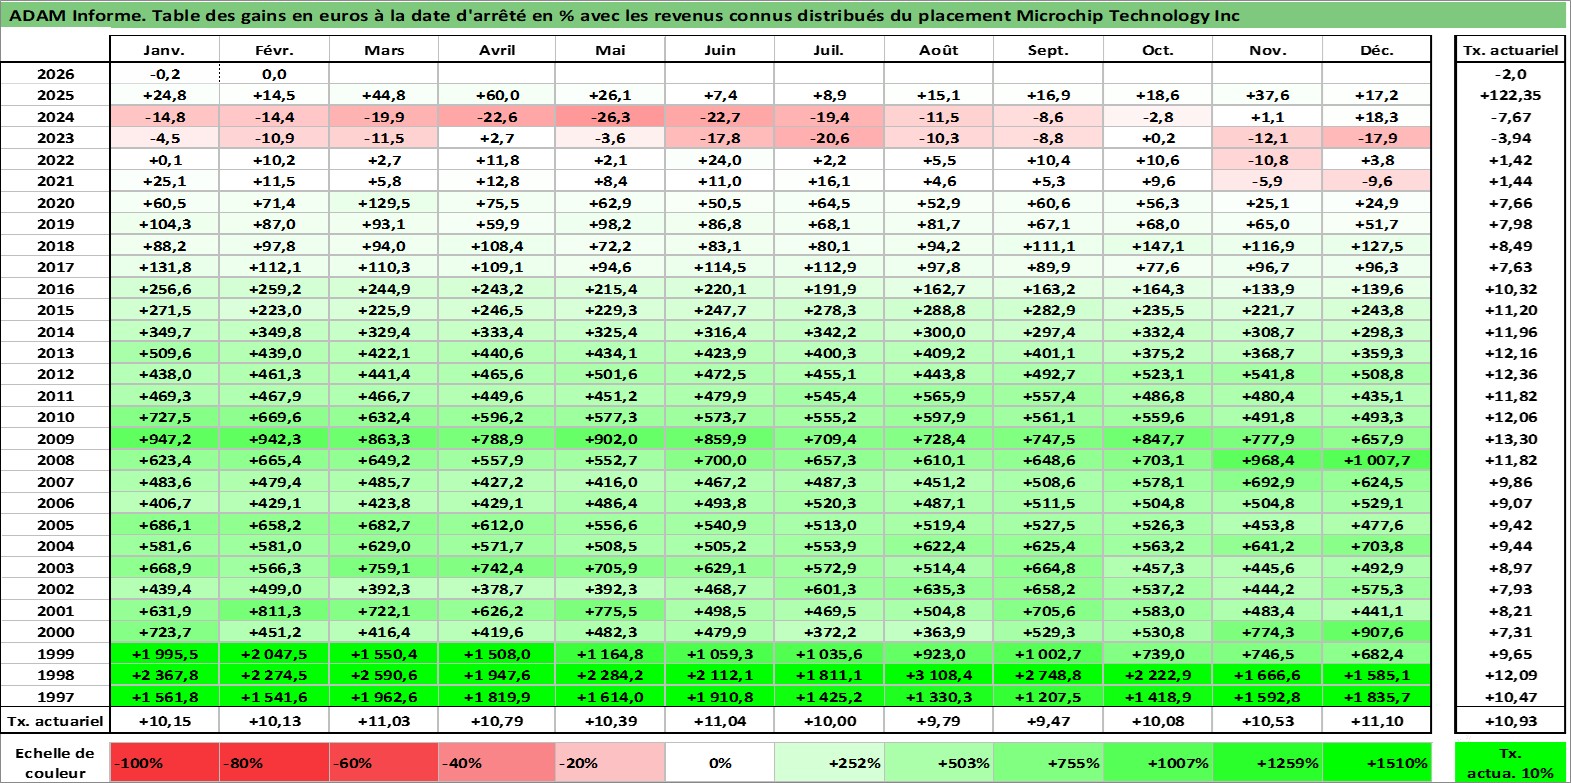The image size is (1571, 783).
Task: Click the +1259% green scale swatch
Action: pyautogui.click(x=1267, y=762)
